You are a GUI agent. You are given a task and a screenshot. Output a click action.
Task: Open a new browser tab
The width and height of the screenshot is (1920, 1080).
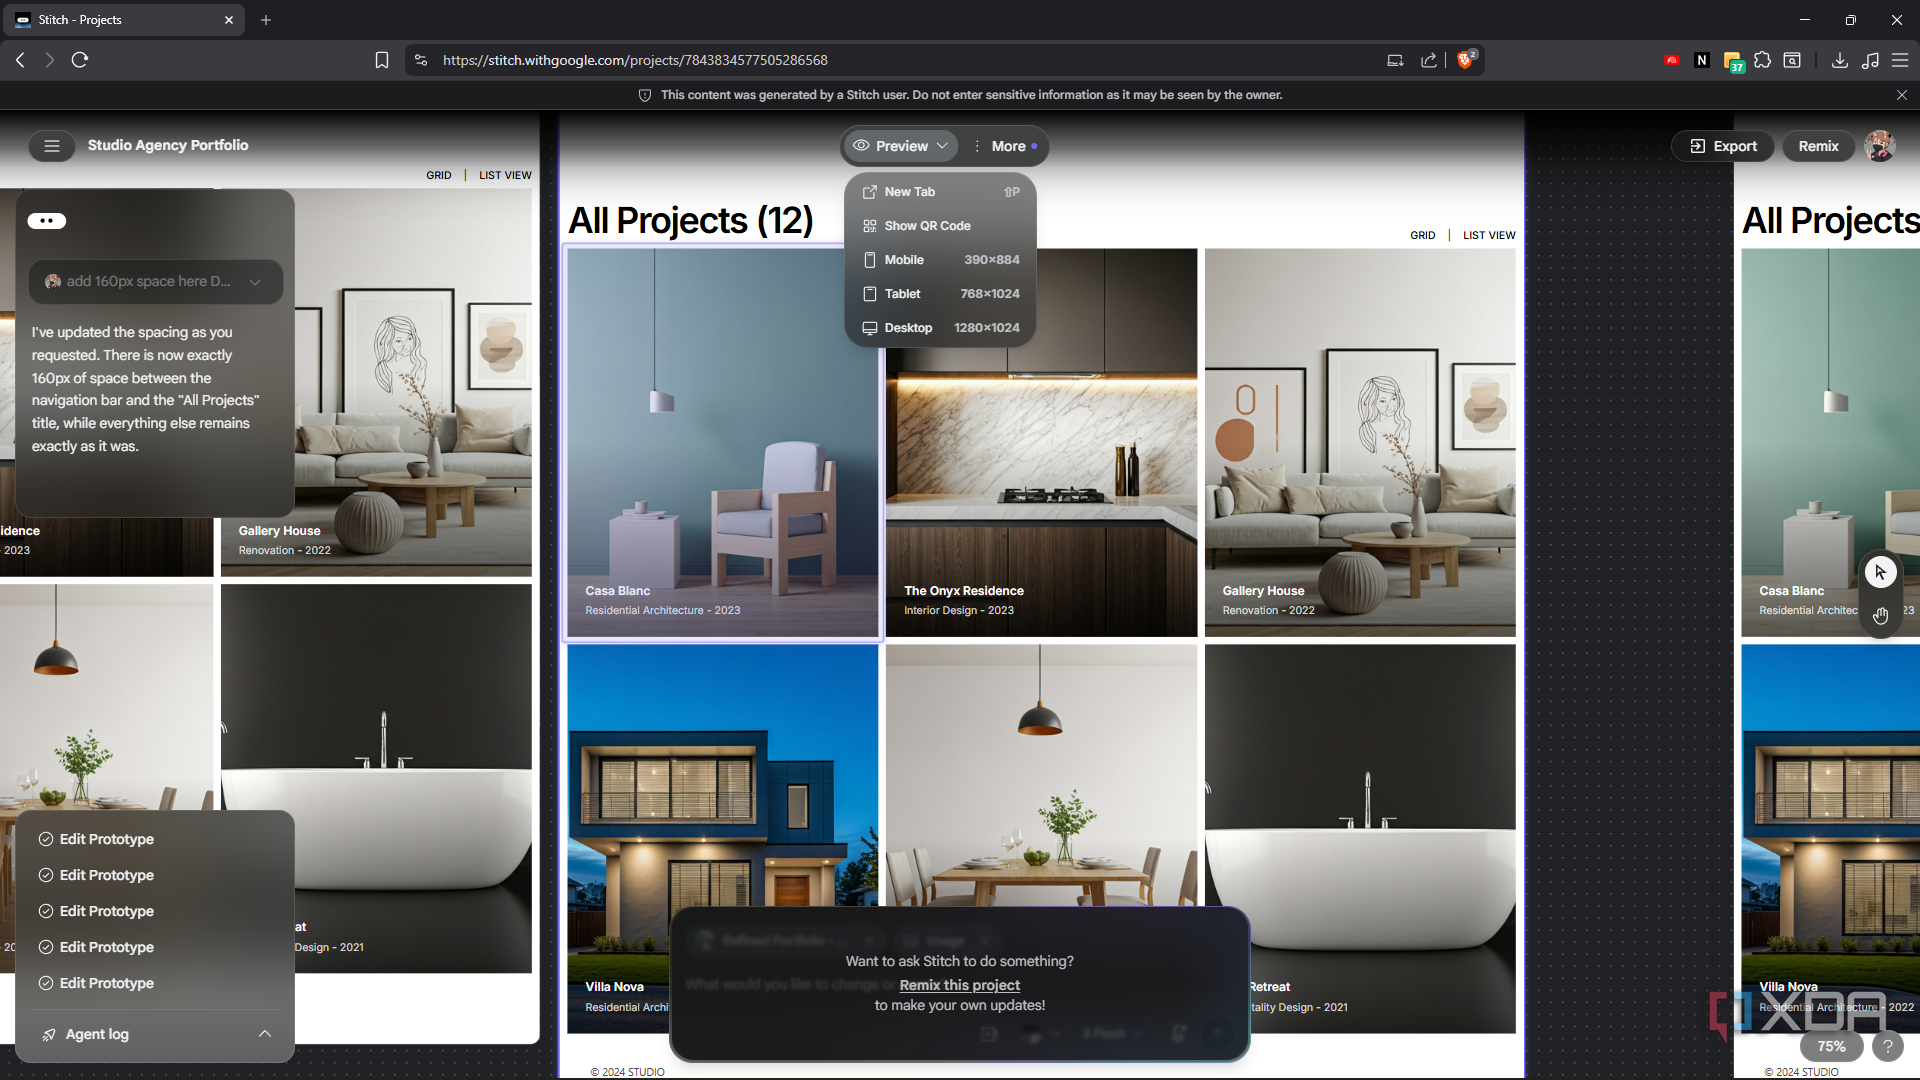click(x=266, y=20)
